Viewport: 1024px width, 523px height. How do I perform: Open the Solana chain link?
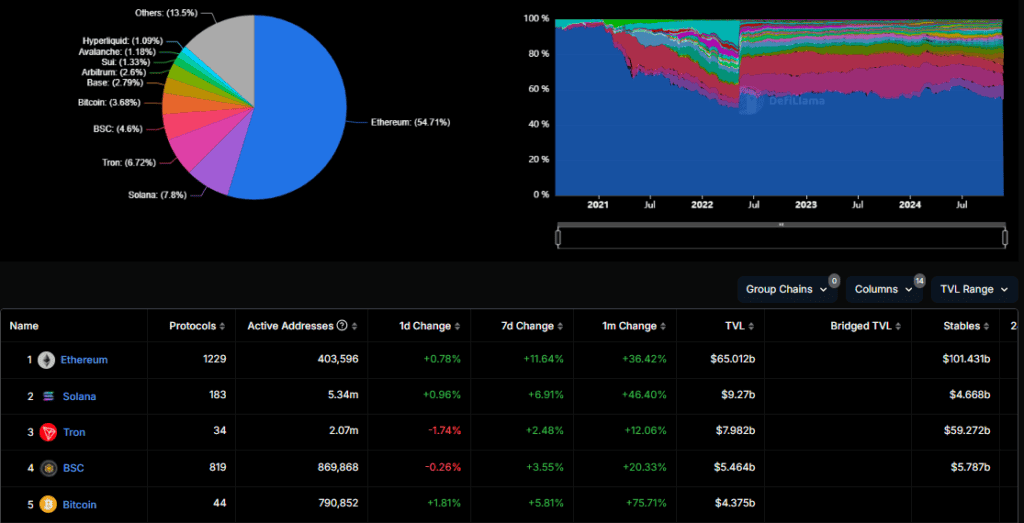coord(78,397)
